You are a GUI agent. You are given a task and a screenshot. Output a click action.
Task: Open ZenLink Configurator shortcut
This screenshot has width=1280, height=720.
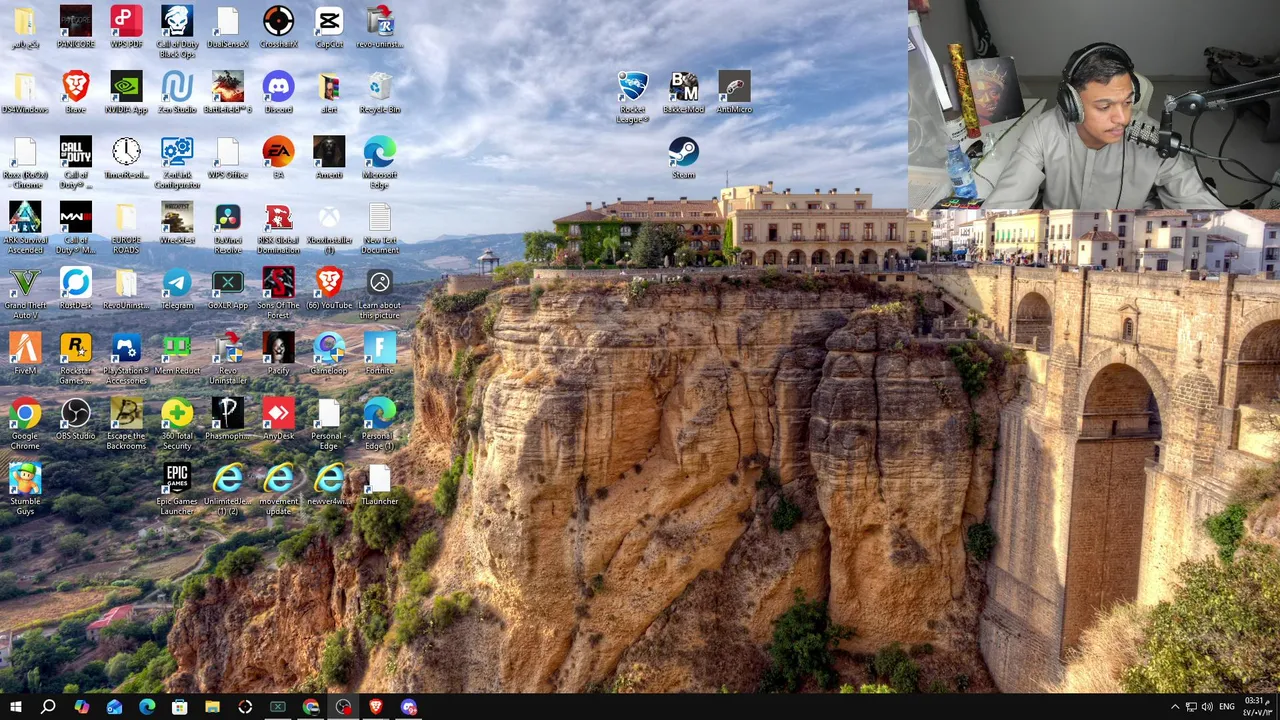coord(177,162)
